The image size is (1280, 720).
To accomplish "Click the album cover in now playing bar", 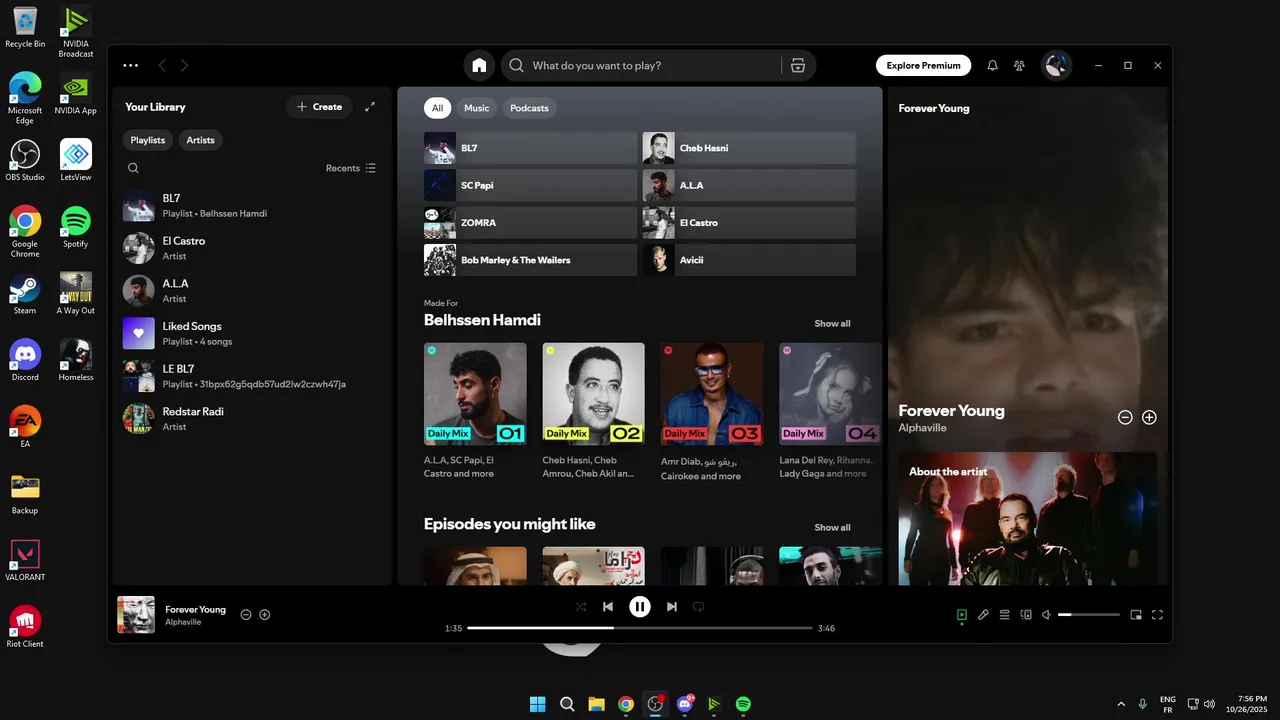I will (136, 615).
